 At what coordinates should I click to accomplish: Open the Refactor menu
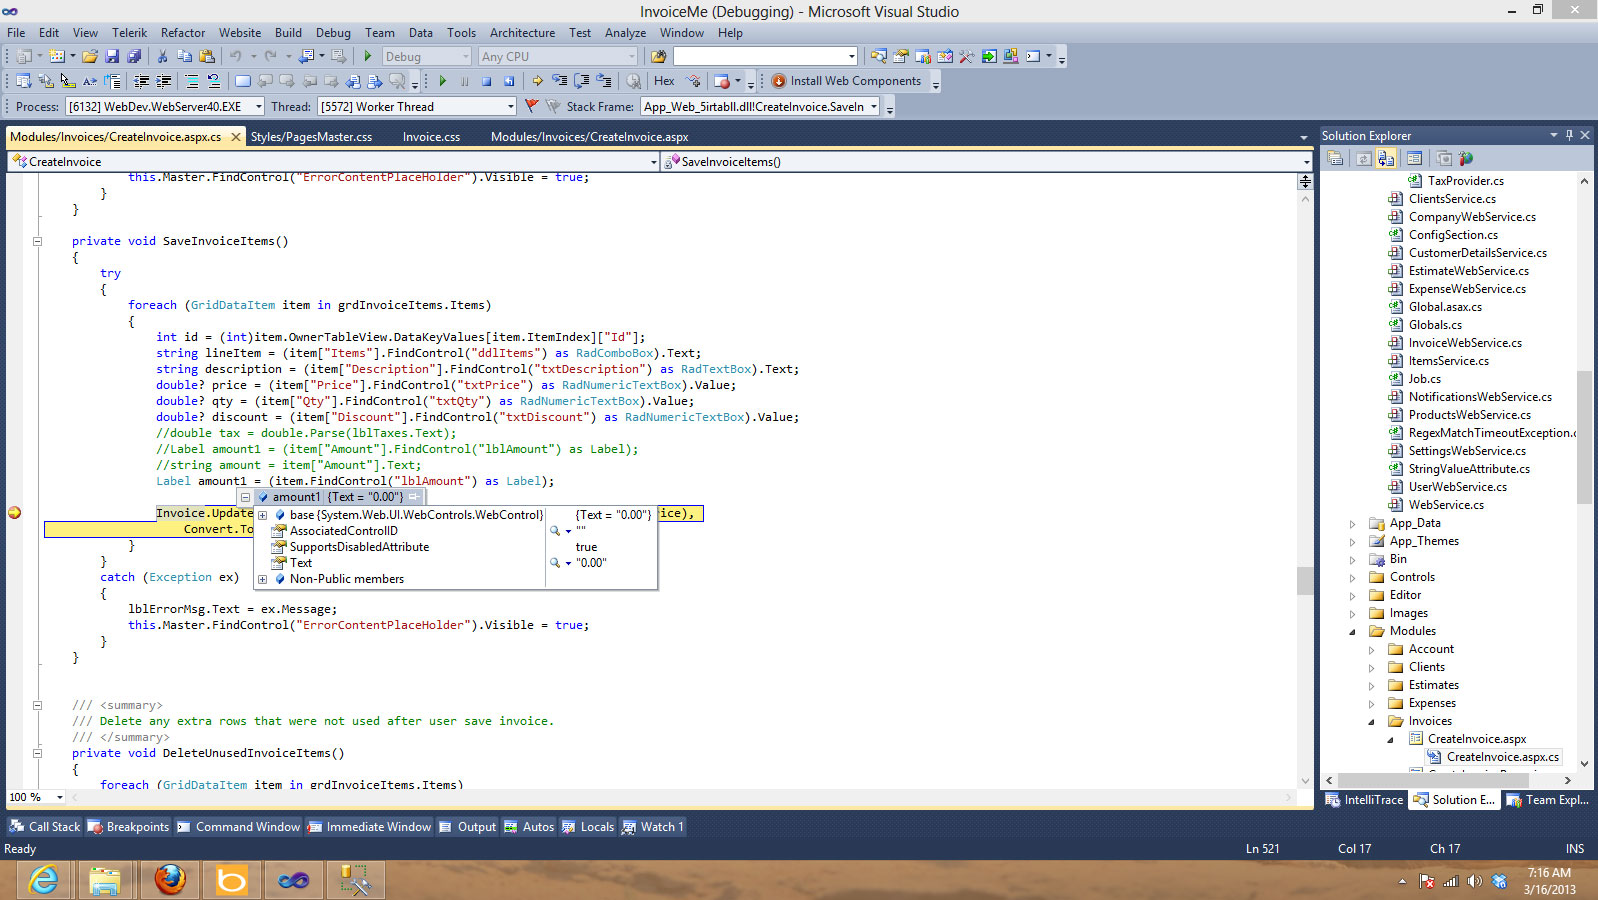pyautogui.click(x=183, y=33)
